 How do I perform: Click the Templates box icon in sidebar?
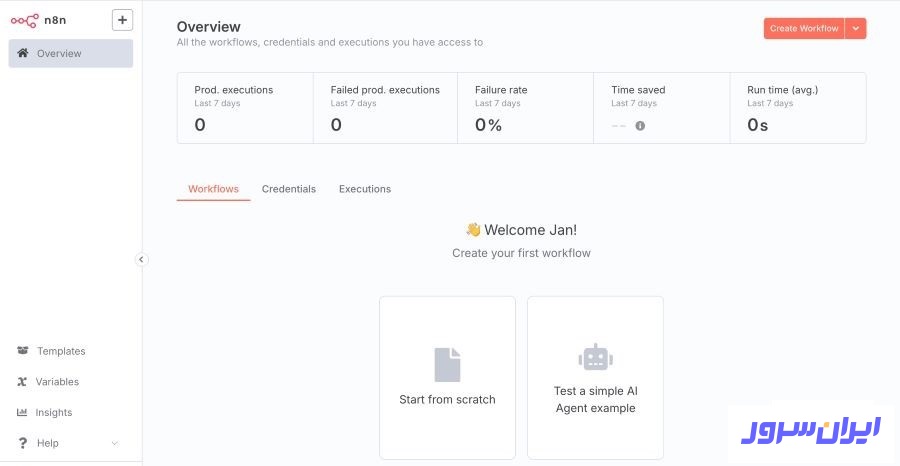(x=23, y=351)
